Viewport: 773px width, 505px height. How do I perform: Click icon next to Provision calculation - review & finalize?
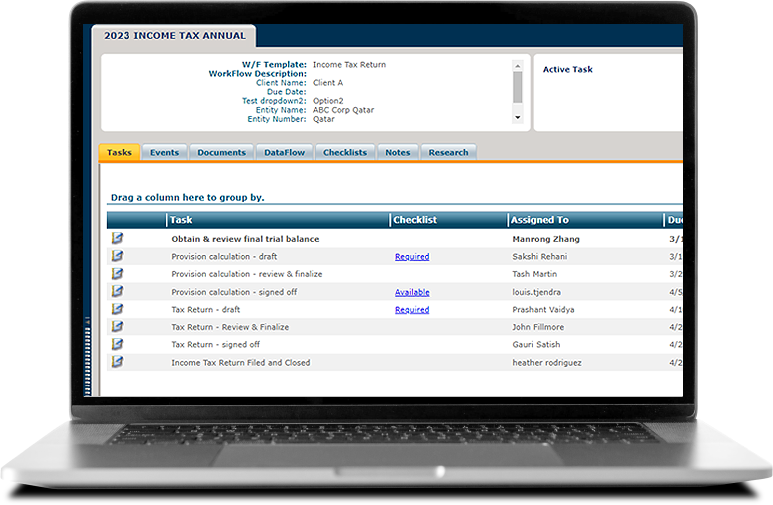tap(117, 274)
